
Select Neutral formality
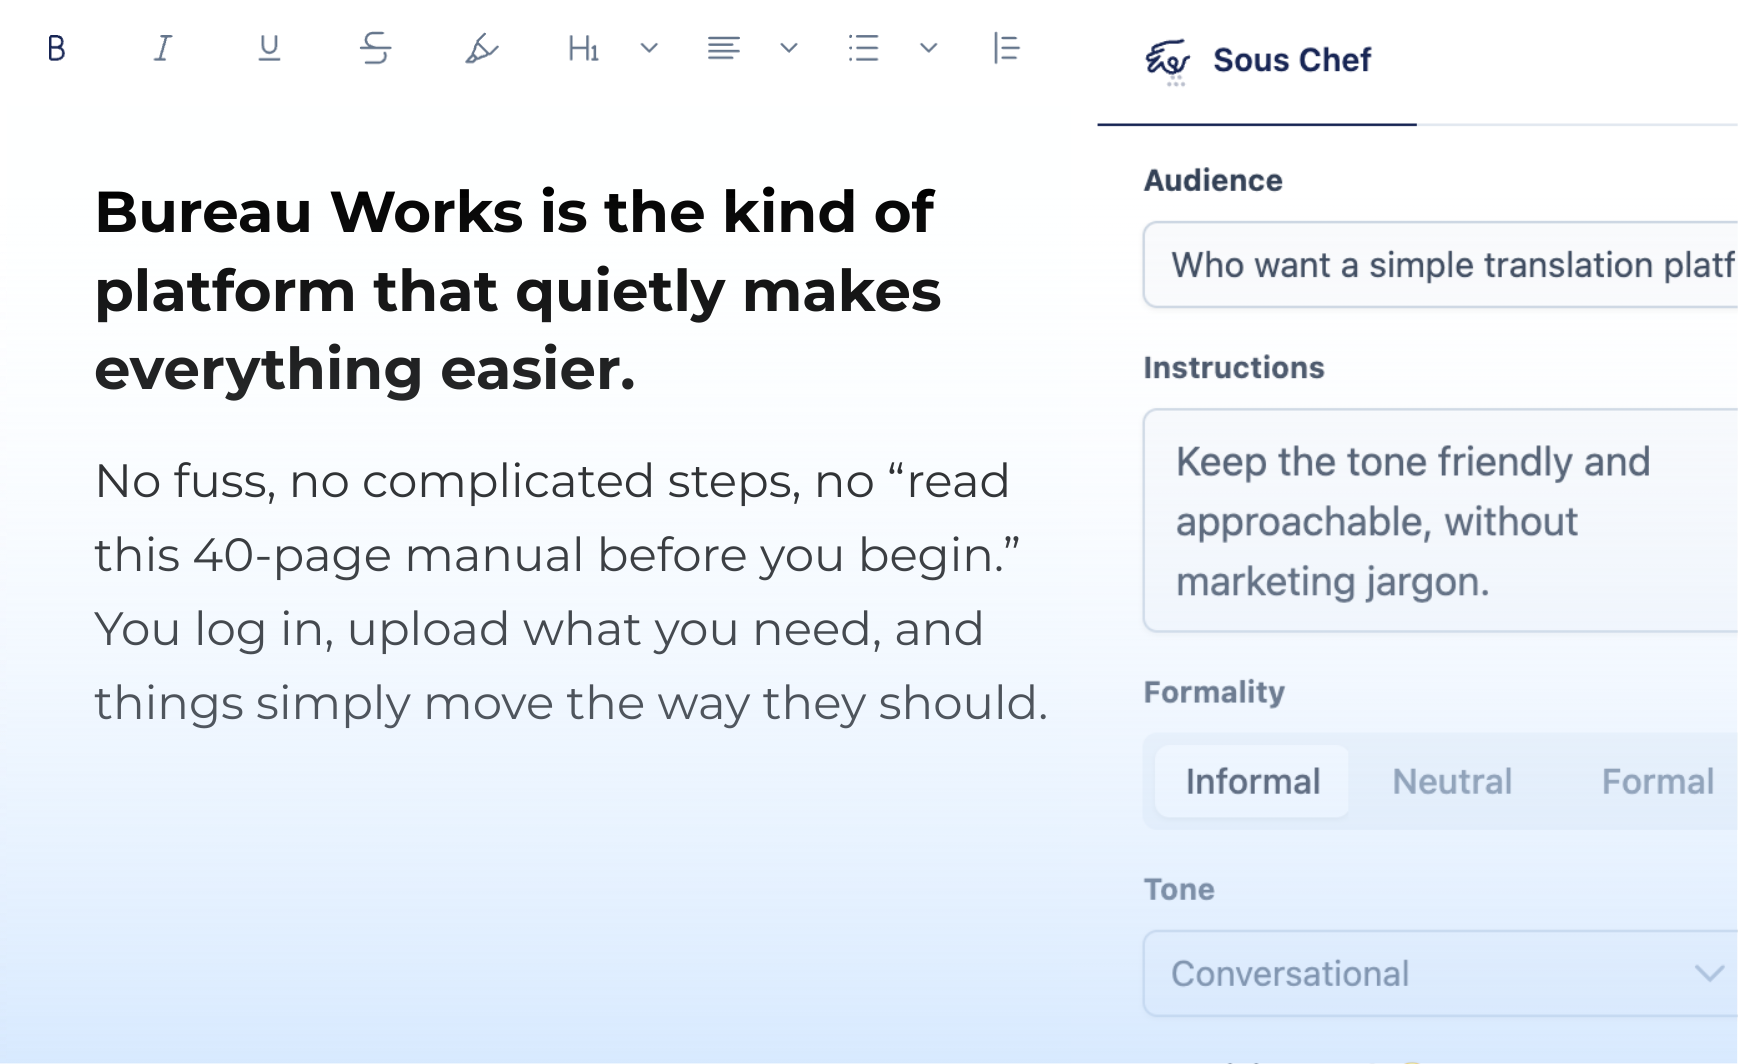(1452, 782)
